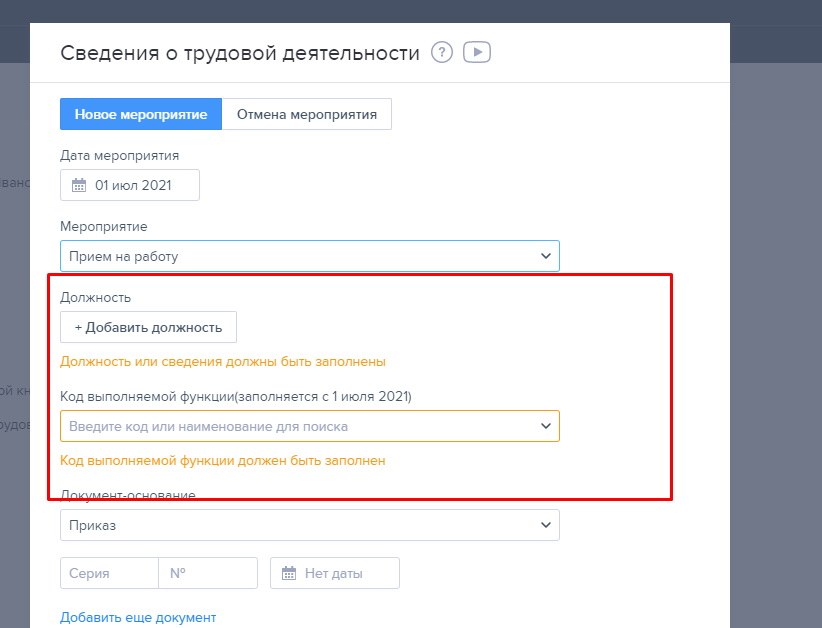The image size is (822, 628).
Task: Click the warning Должность или сведения должны быть заполнены
Action: click(x=223, y=362)
